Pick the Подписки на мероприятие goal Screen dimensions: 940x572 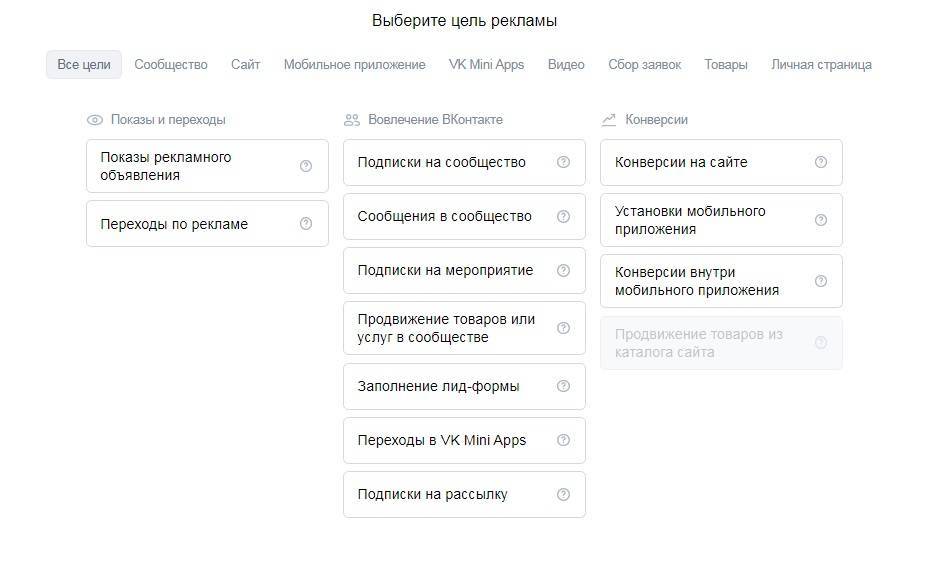[x=445, y=270]
